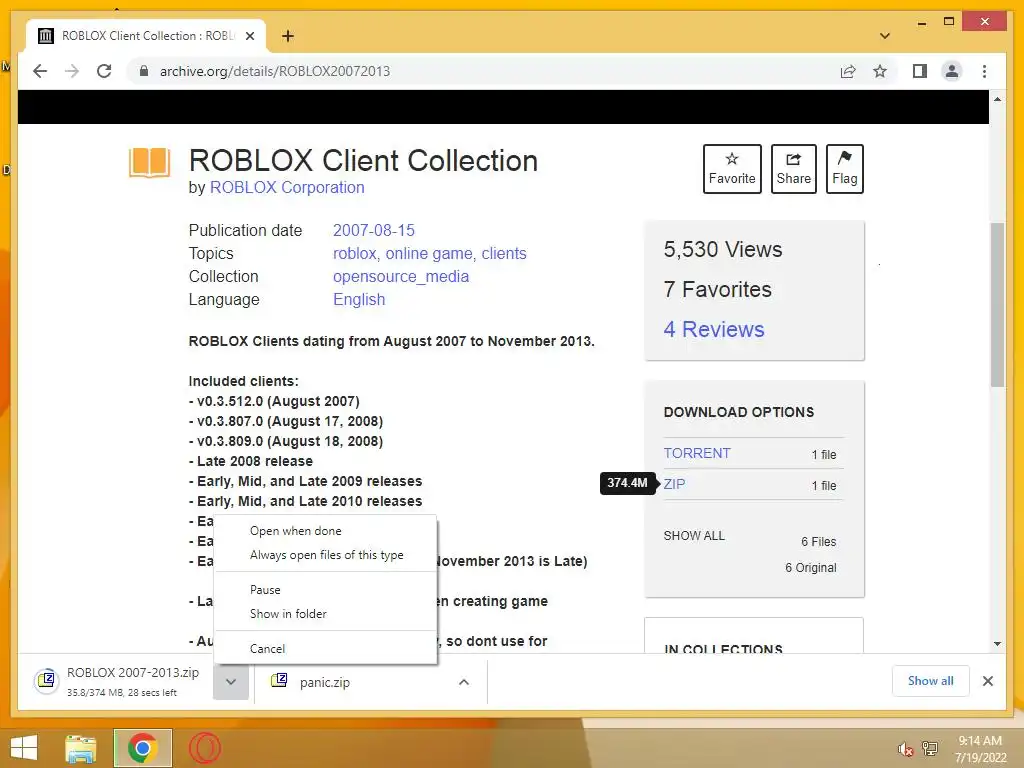Open a new tab with plus button
Screen dimensions: 1024x768
coord(287,36)
